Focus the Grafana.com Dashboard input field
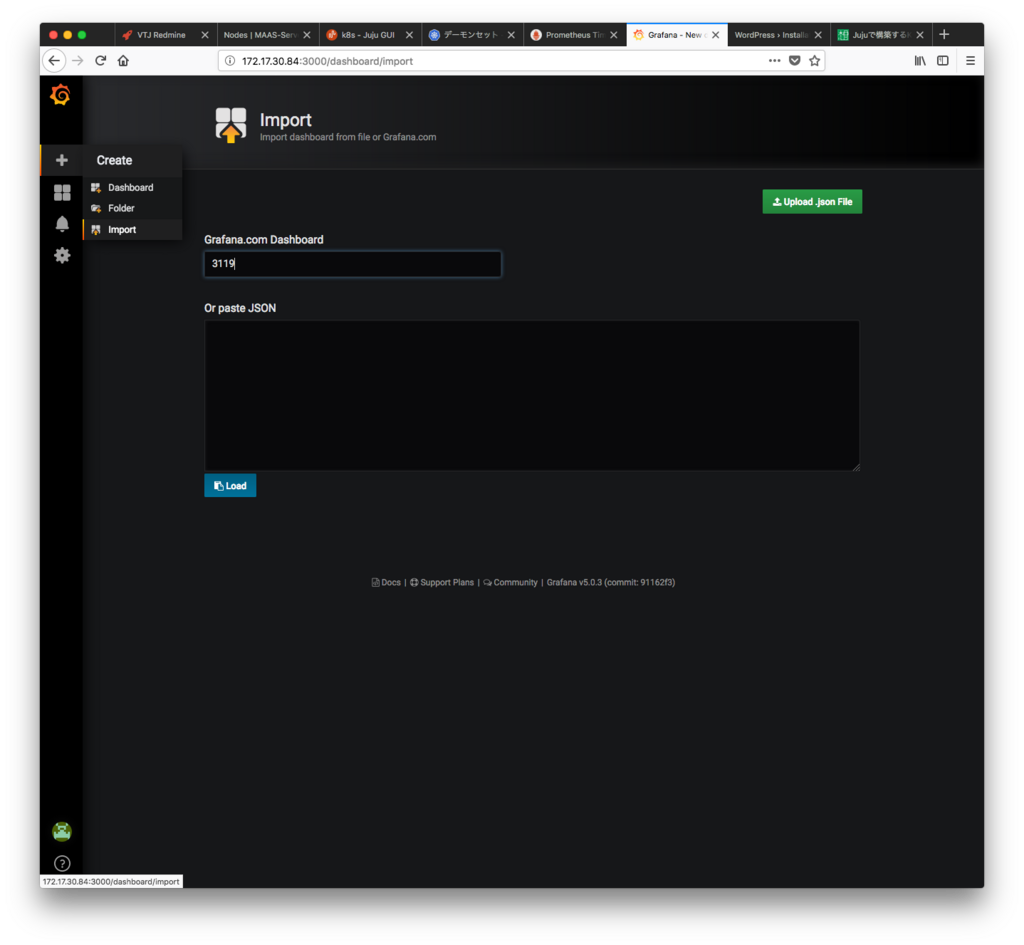The image size is (1024, 945). tap(353, 264)
